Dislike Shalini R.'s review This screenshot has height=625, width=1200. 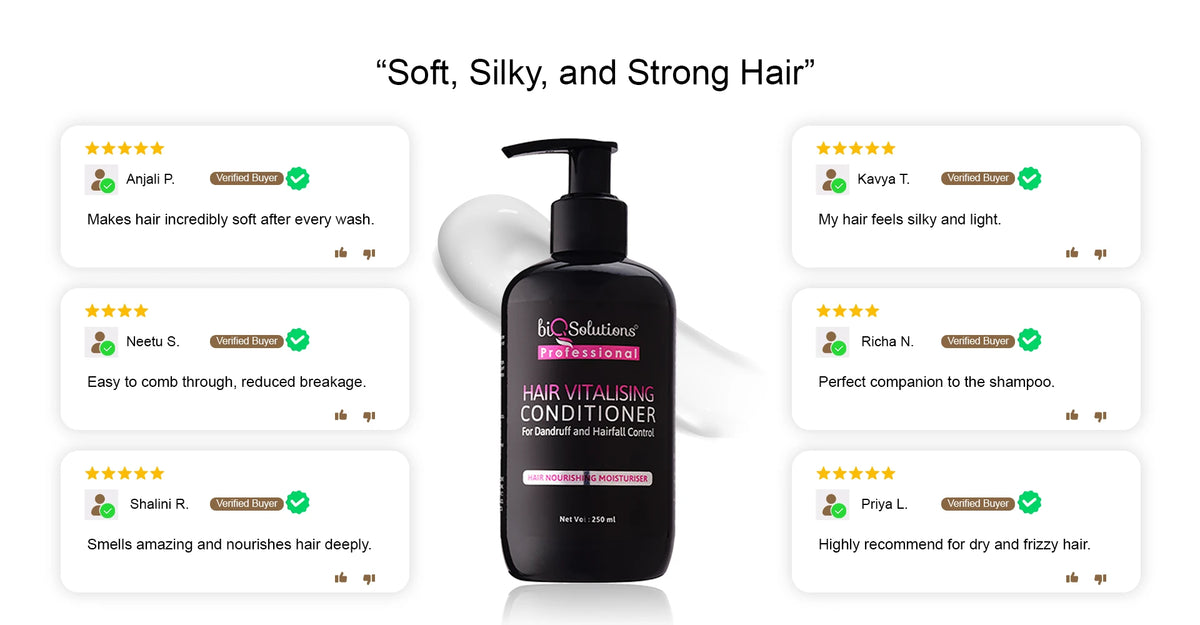(369, 578)
